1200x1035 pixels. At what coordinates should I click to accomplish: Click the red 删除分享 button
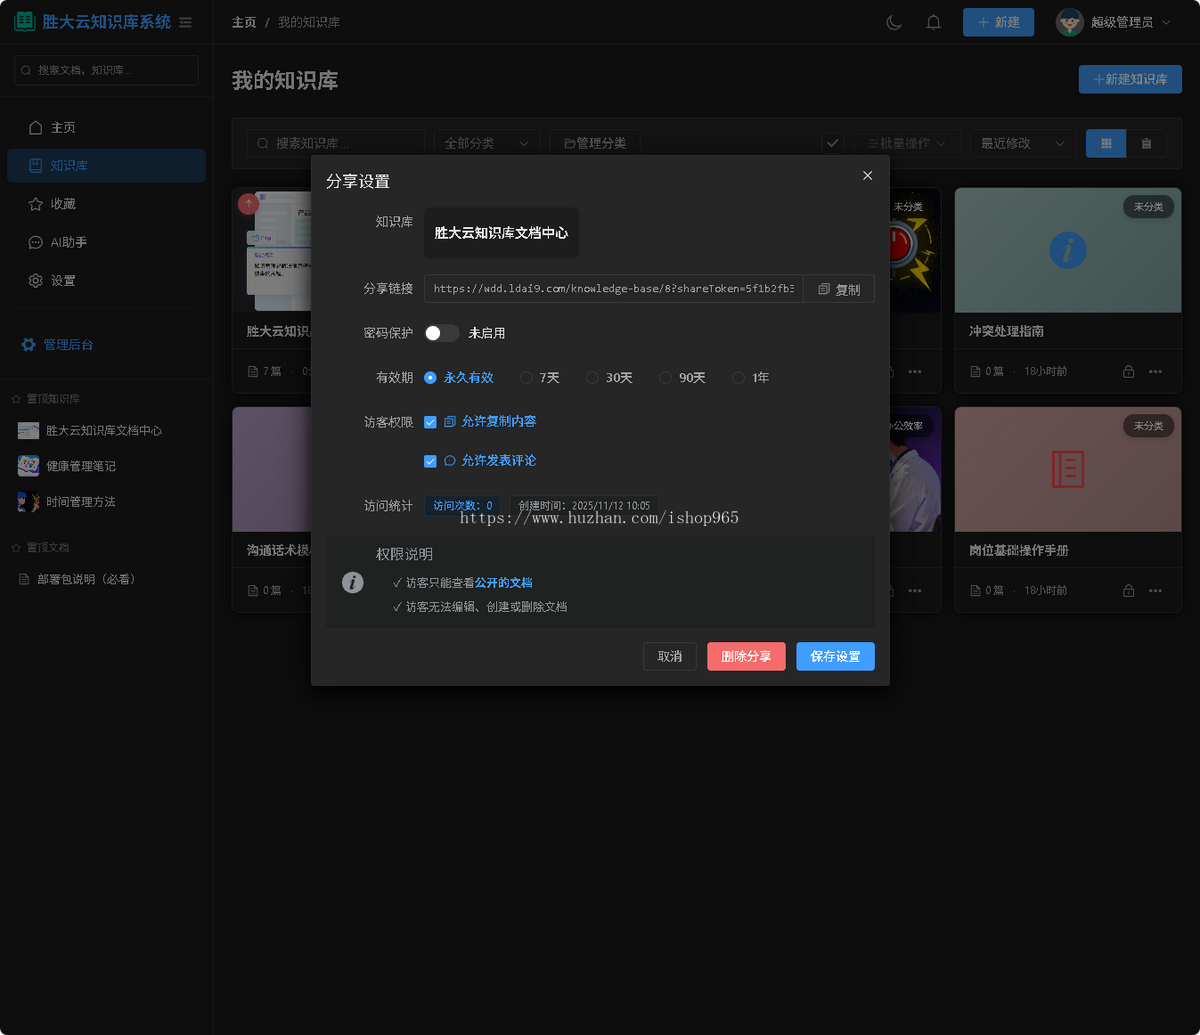pyautogui.click(x=746, y=656)
